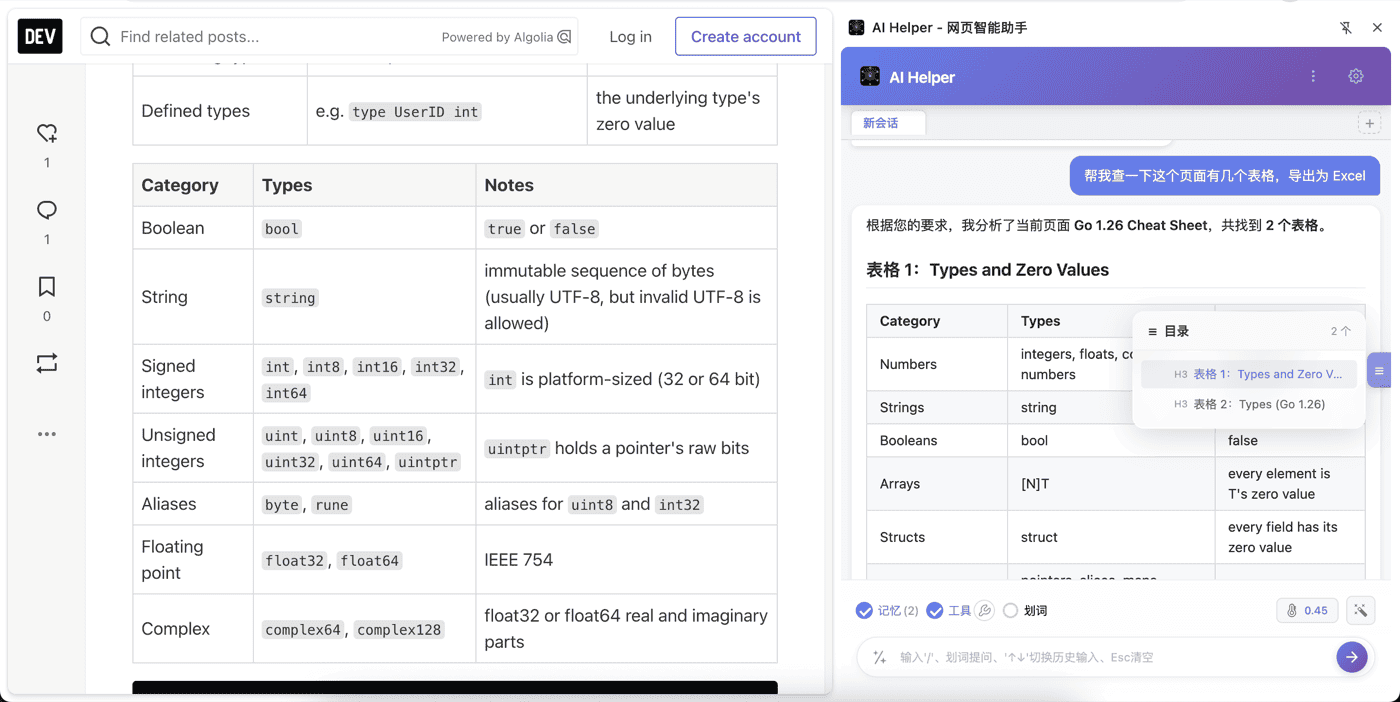The height and width of the screenshot is (702, 1400).
Task: Click the Algolia logo icon
Action: click(565, 37)
